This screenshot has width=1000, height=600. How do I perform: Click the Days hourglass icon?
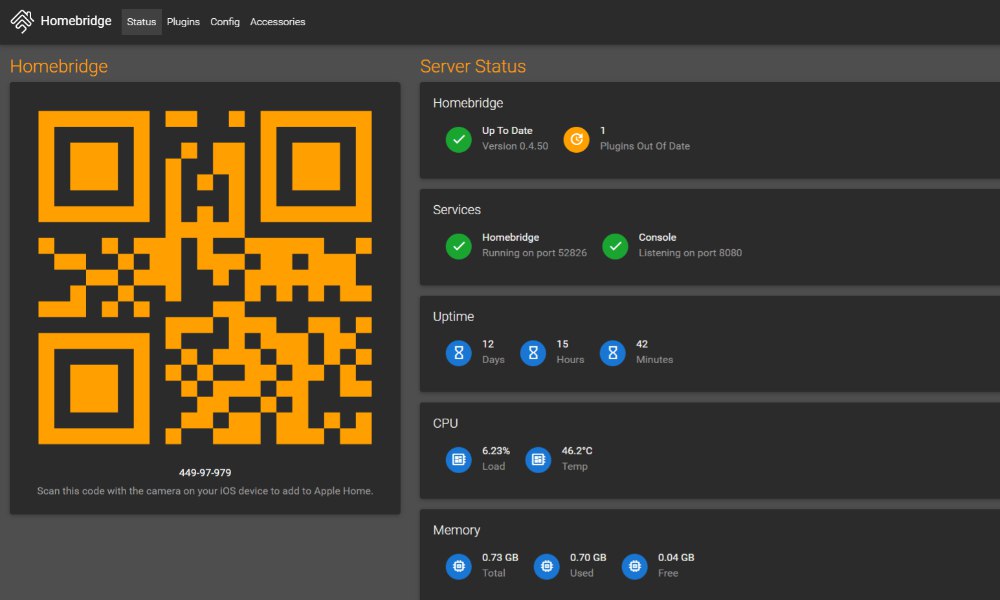tap(459, 353)
